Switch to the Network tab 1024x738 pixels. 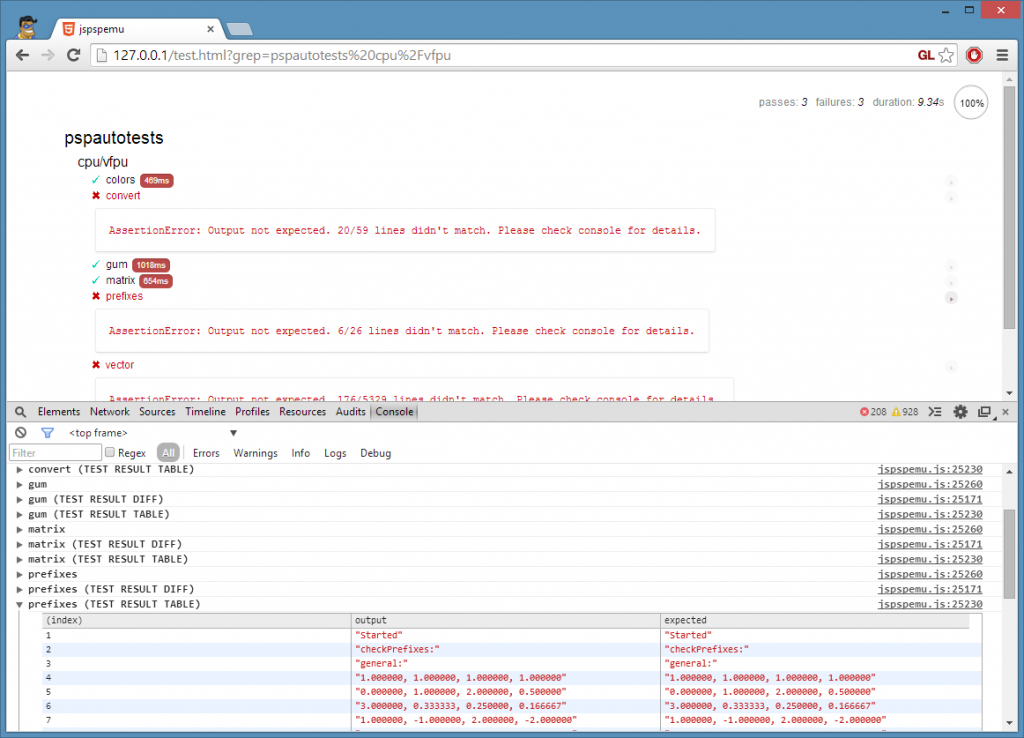[x=109, y=412]
